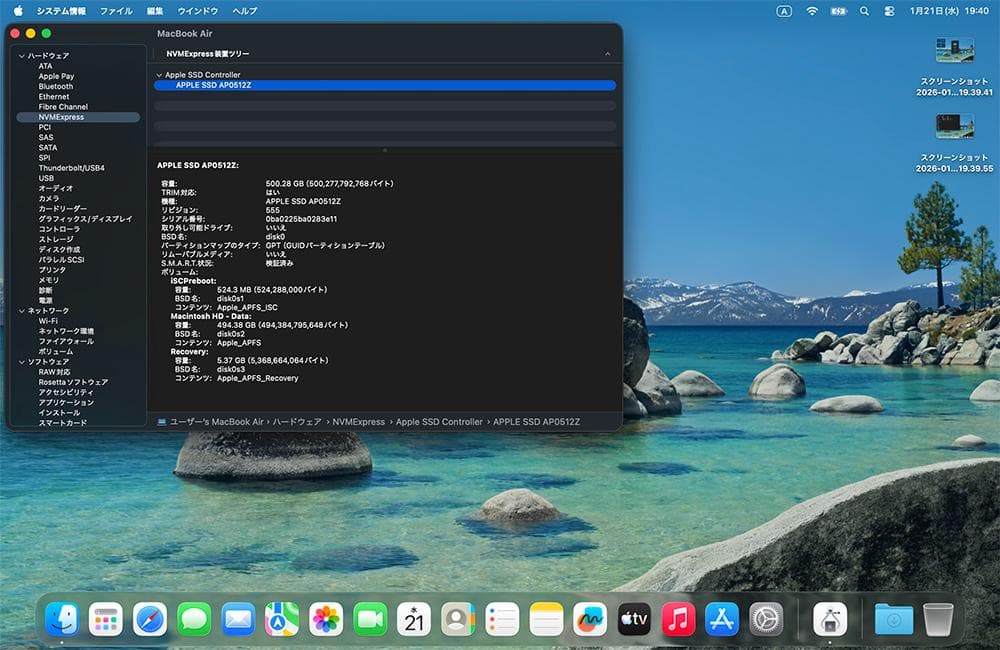Collapse the NVMExpress装置ツリー panel
This screenshot has height=650, width=1000.
point(608,50)
